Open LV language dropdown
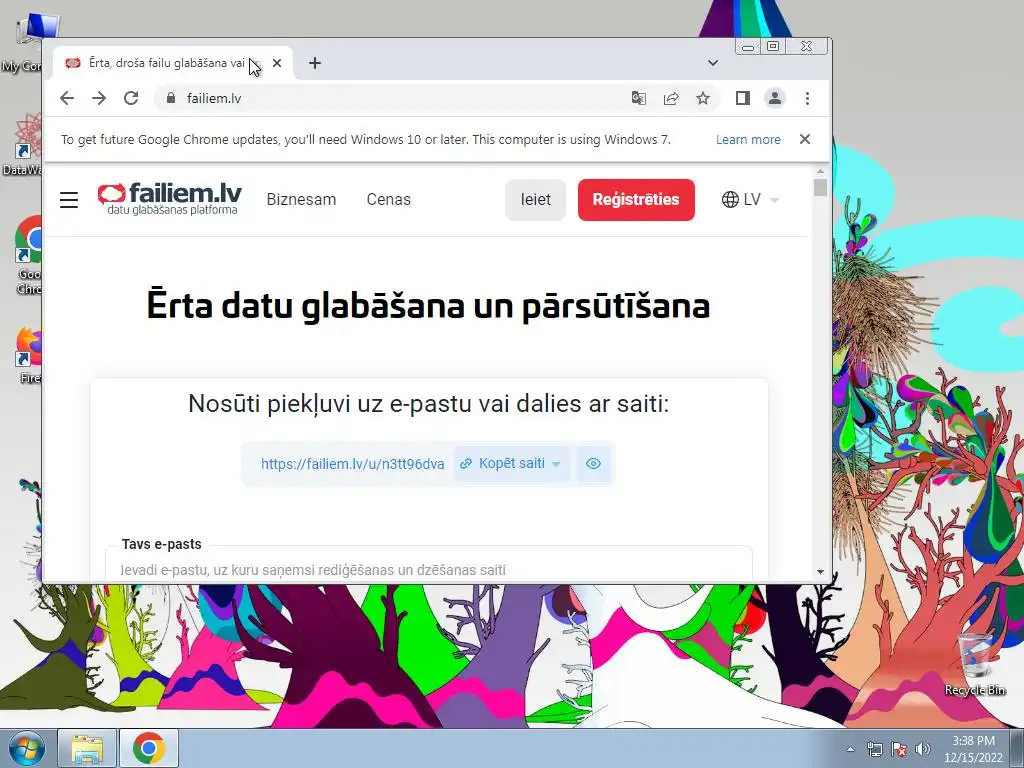 [x=750, y=199]
